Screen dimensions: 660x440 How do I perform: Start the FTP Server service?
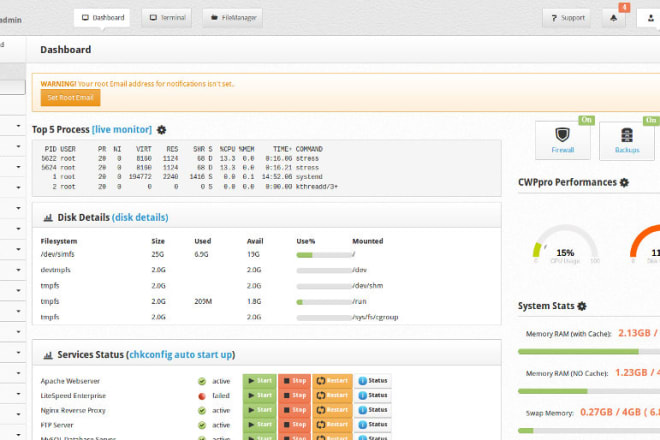(x=260, y=425)
